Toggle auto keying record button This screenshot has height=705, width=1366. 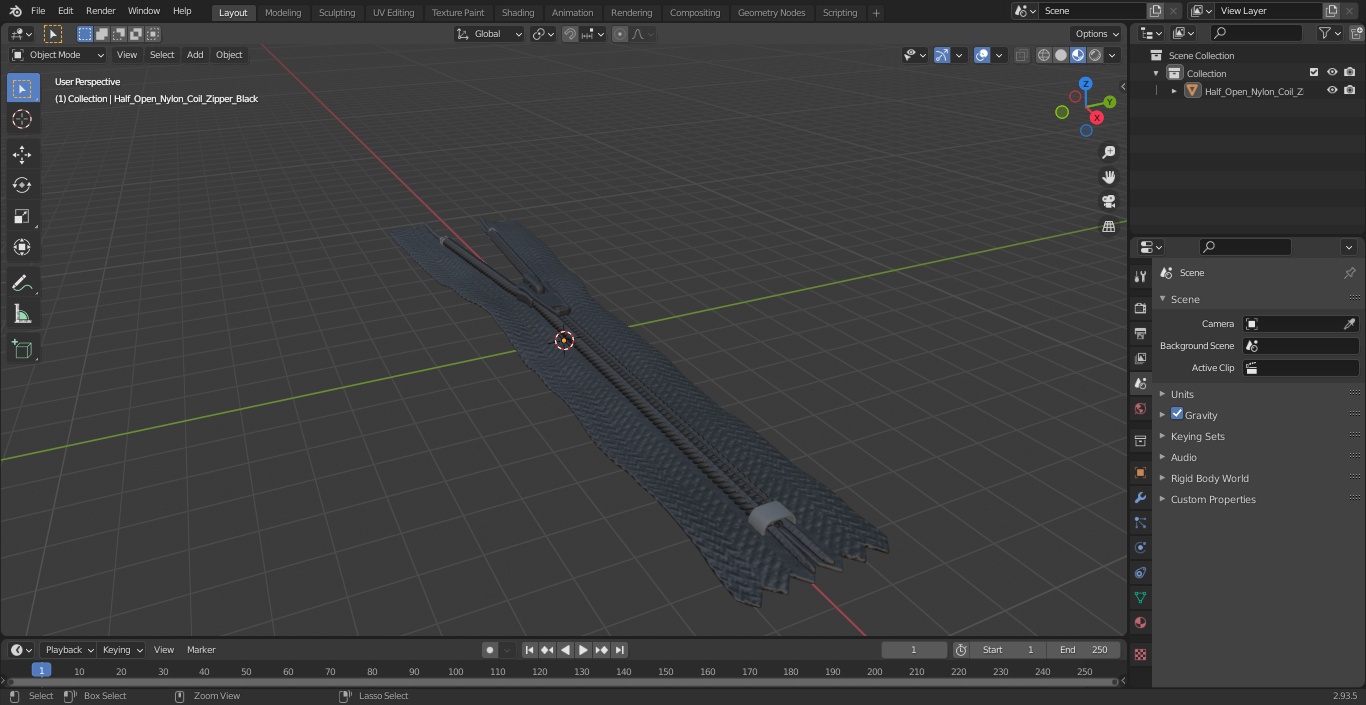[x=490, y=650]
